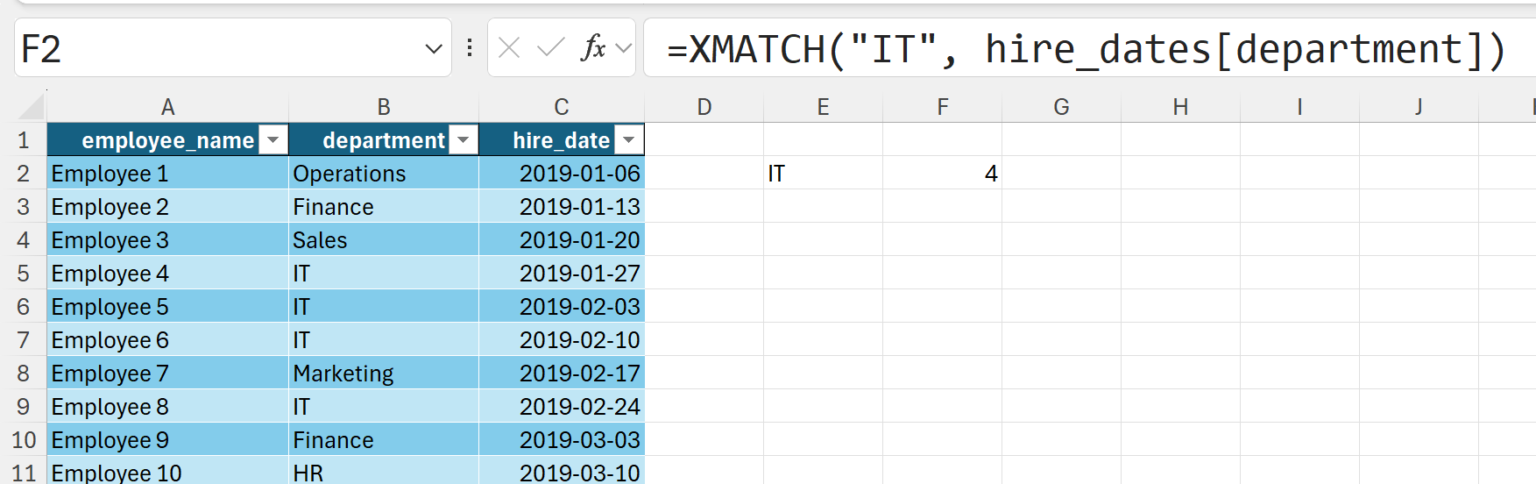Select row 1 header

pyautogui.click(x=23, y=140)
